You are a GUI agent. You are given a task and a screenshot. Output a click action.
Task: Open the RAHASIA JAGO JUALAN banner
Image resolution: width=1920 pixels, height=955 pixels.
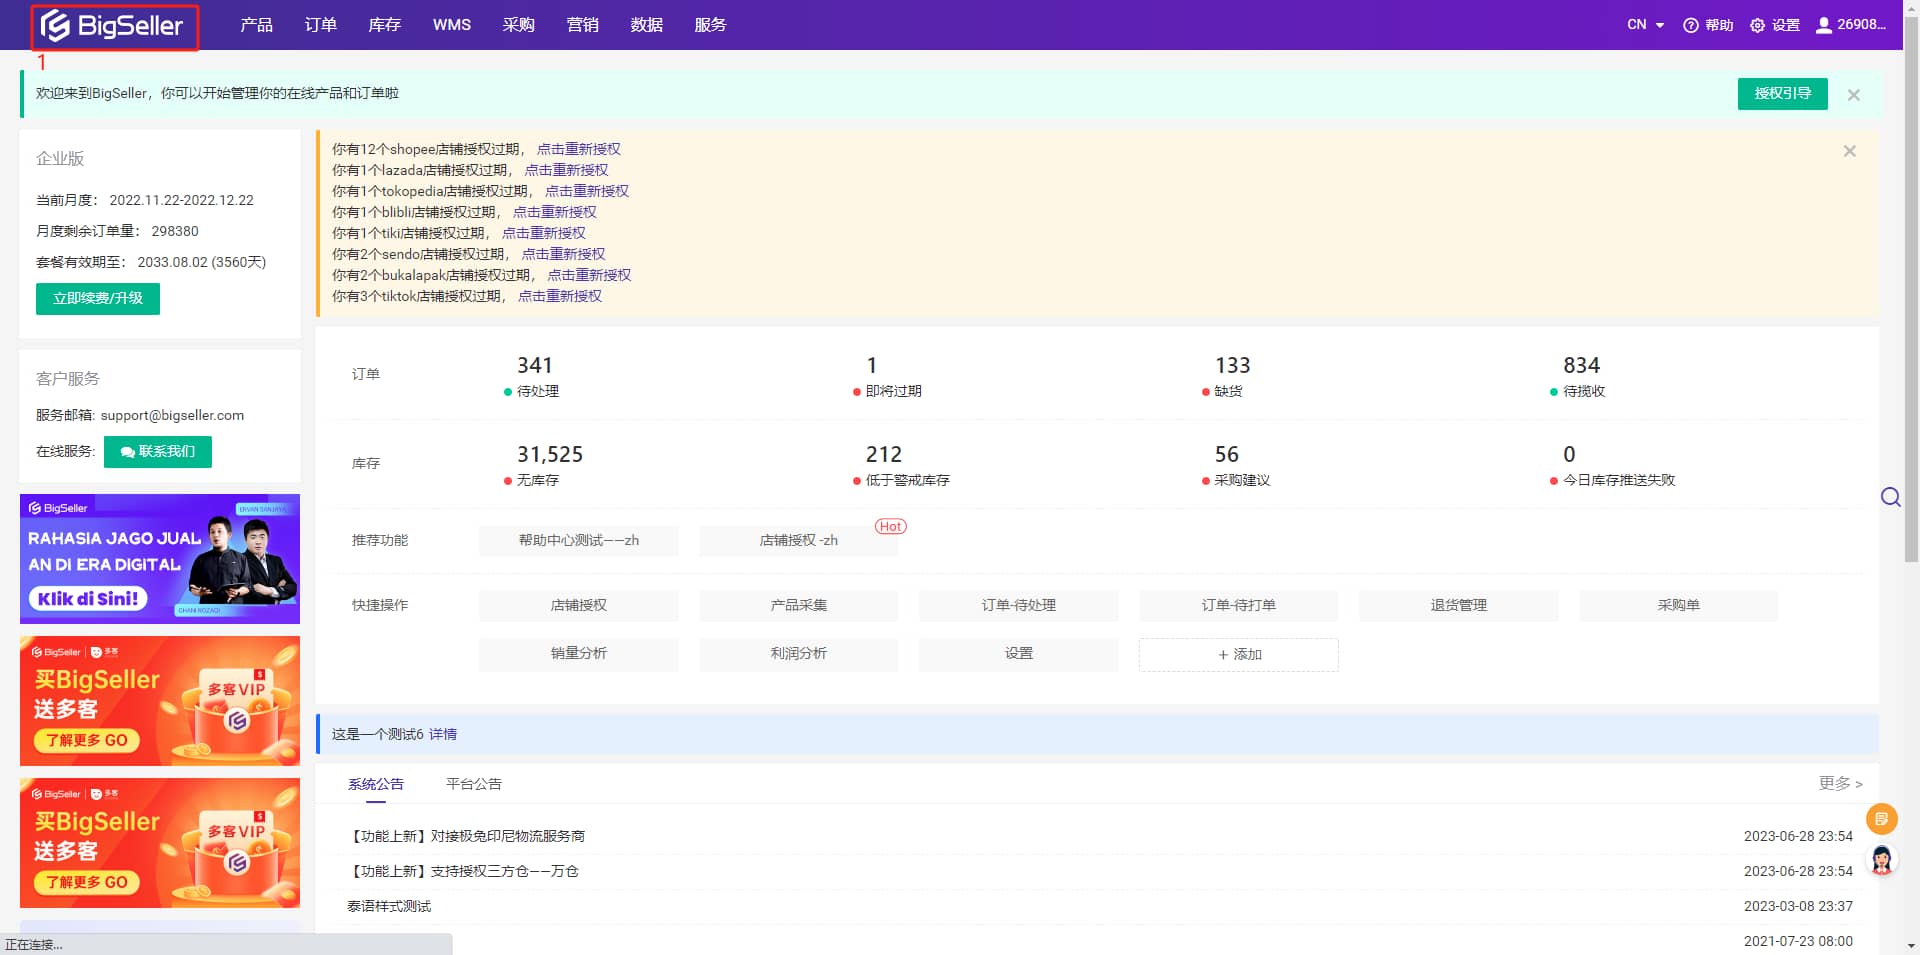coord(160,559)
